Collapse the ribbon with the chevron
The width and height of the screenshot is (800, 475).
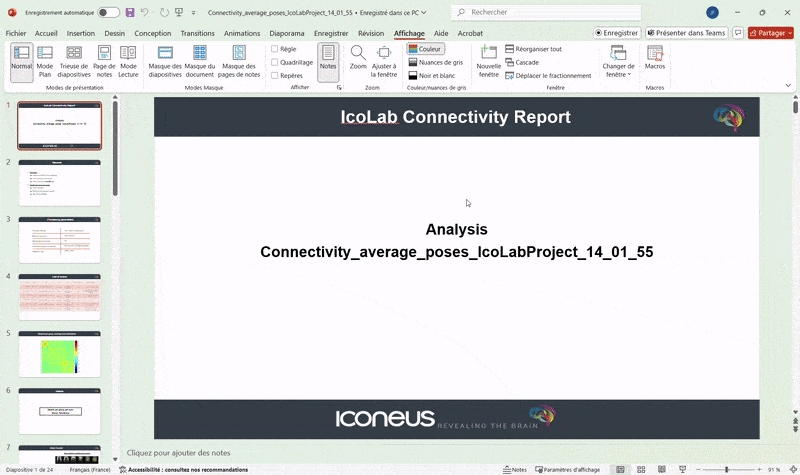pos(788,85)
